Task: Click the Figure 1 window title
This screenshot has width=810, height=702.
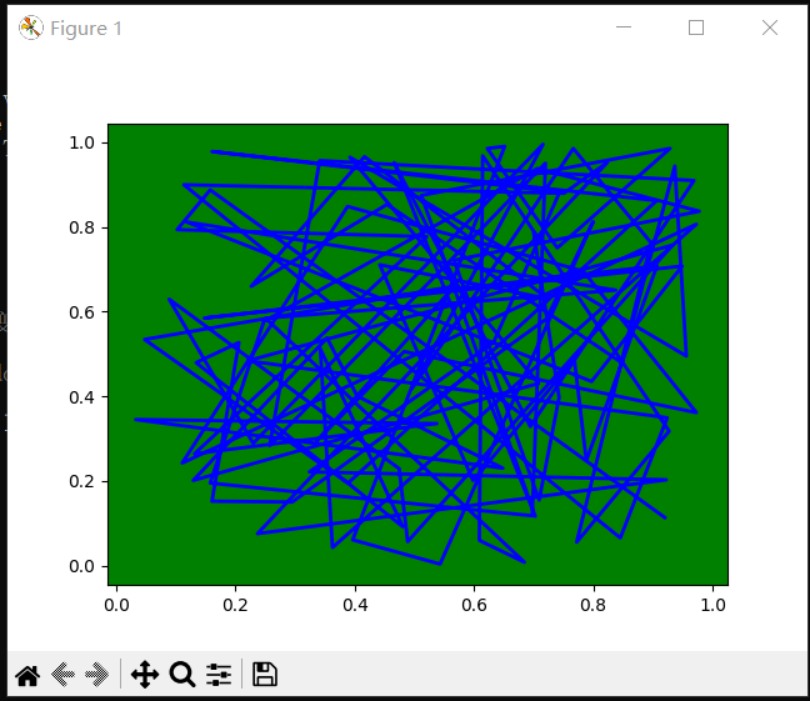Action: (x=86, y=28)
